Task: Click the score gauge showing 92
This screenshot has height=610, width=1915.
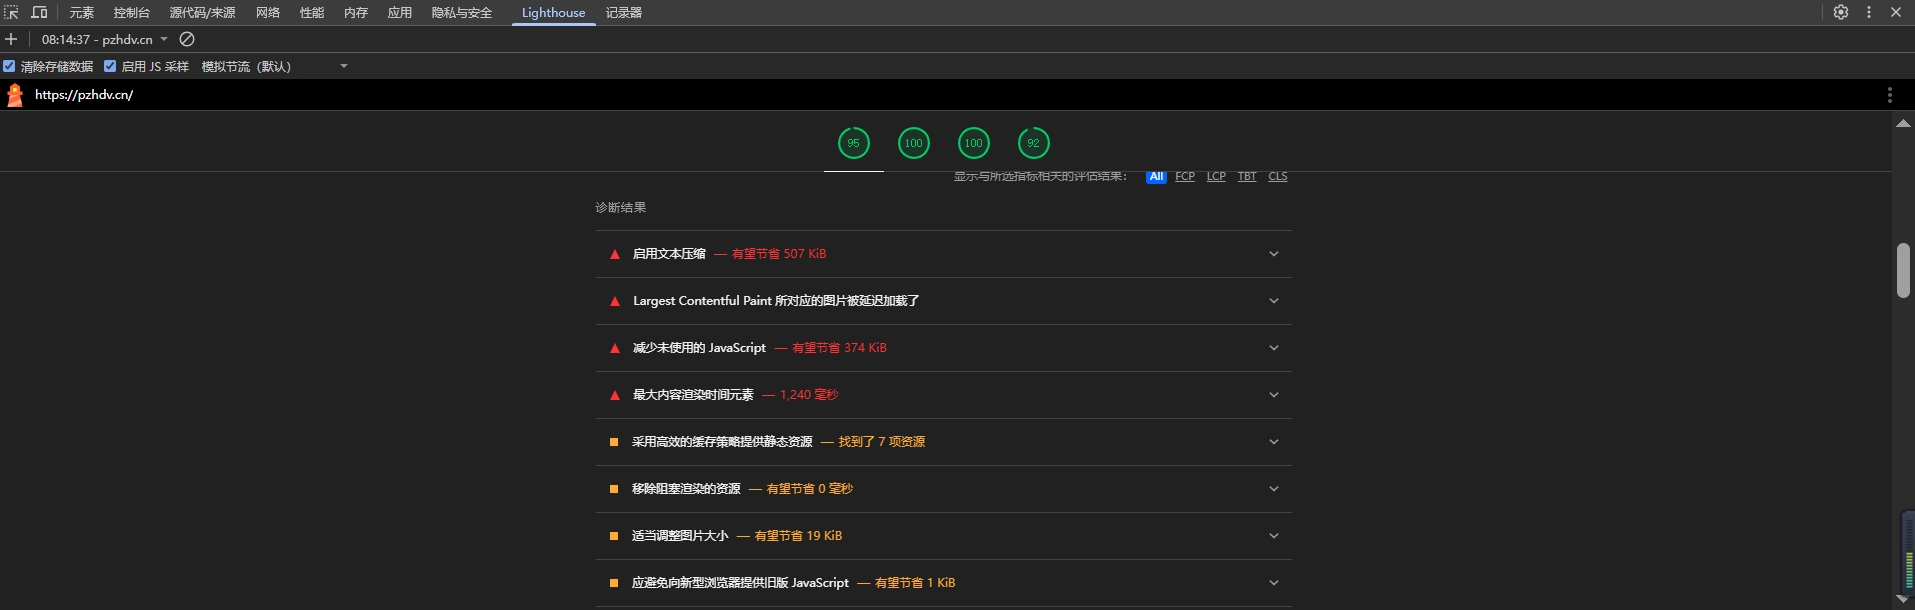Action: 1033,143
